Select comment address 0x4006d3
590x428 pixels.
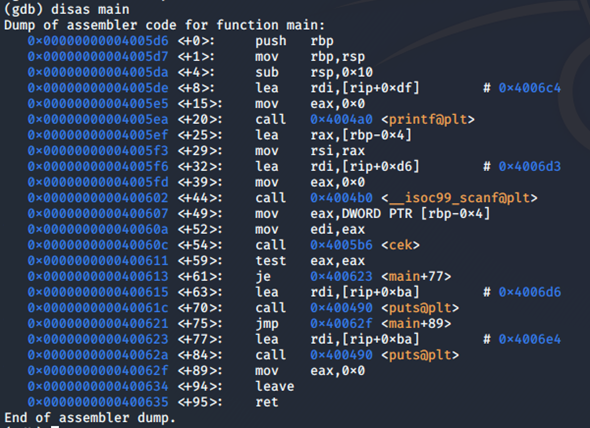coord(529,166)
